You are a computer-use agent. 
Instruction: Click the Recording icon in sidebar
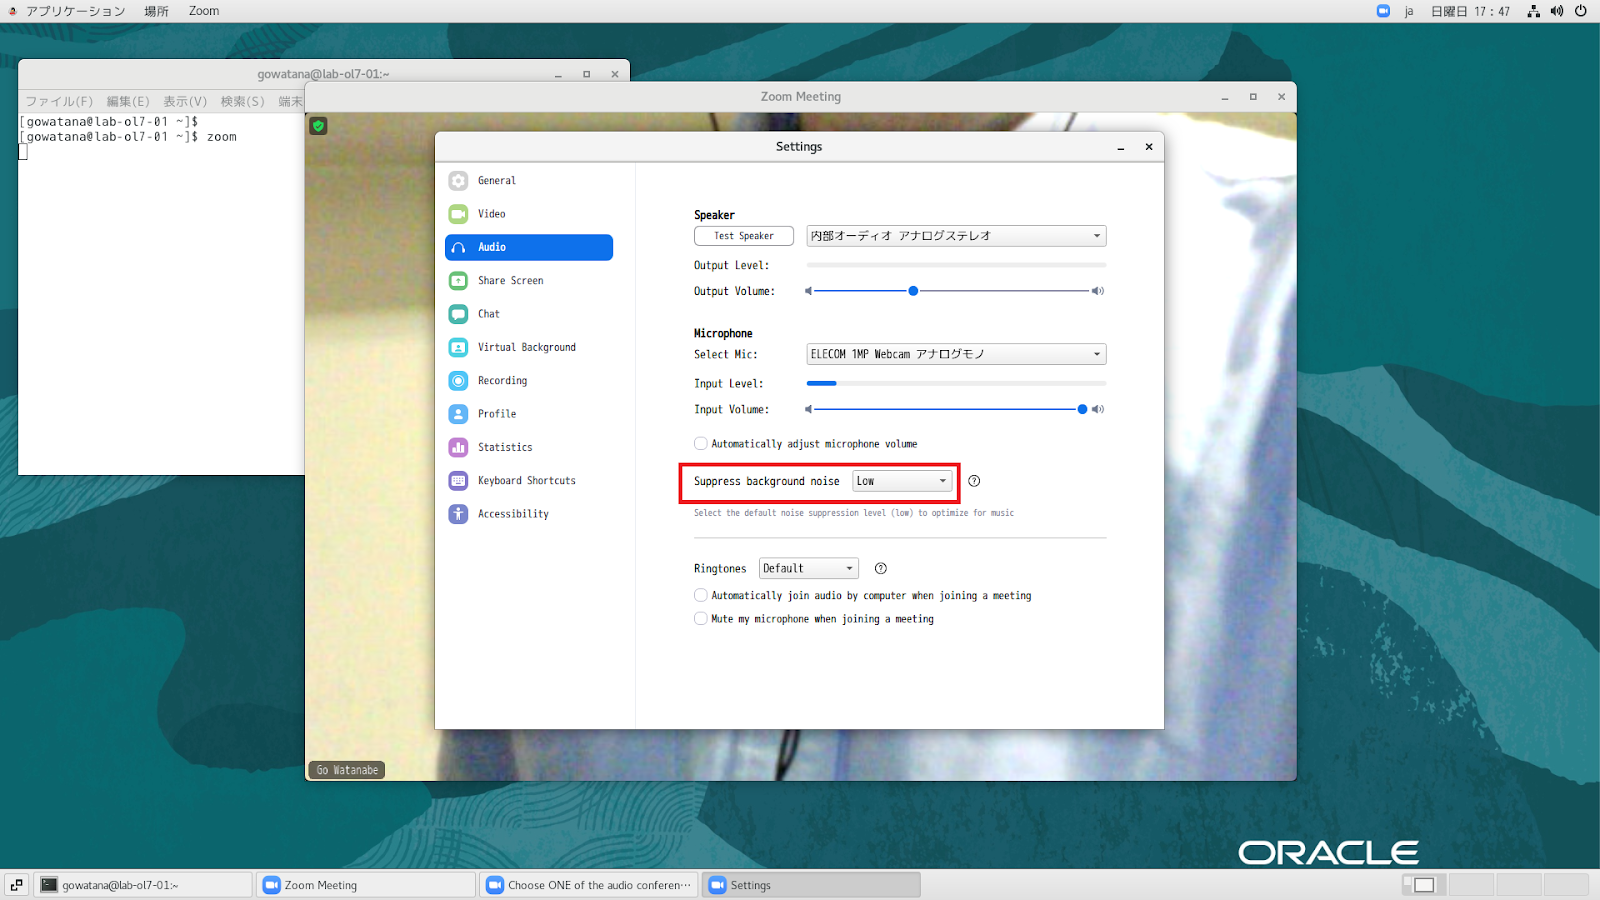click(458, 381)
